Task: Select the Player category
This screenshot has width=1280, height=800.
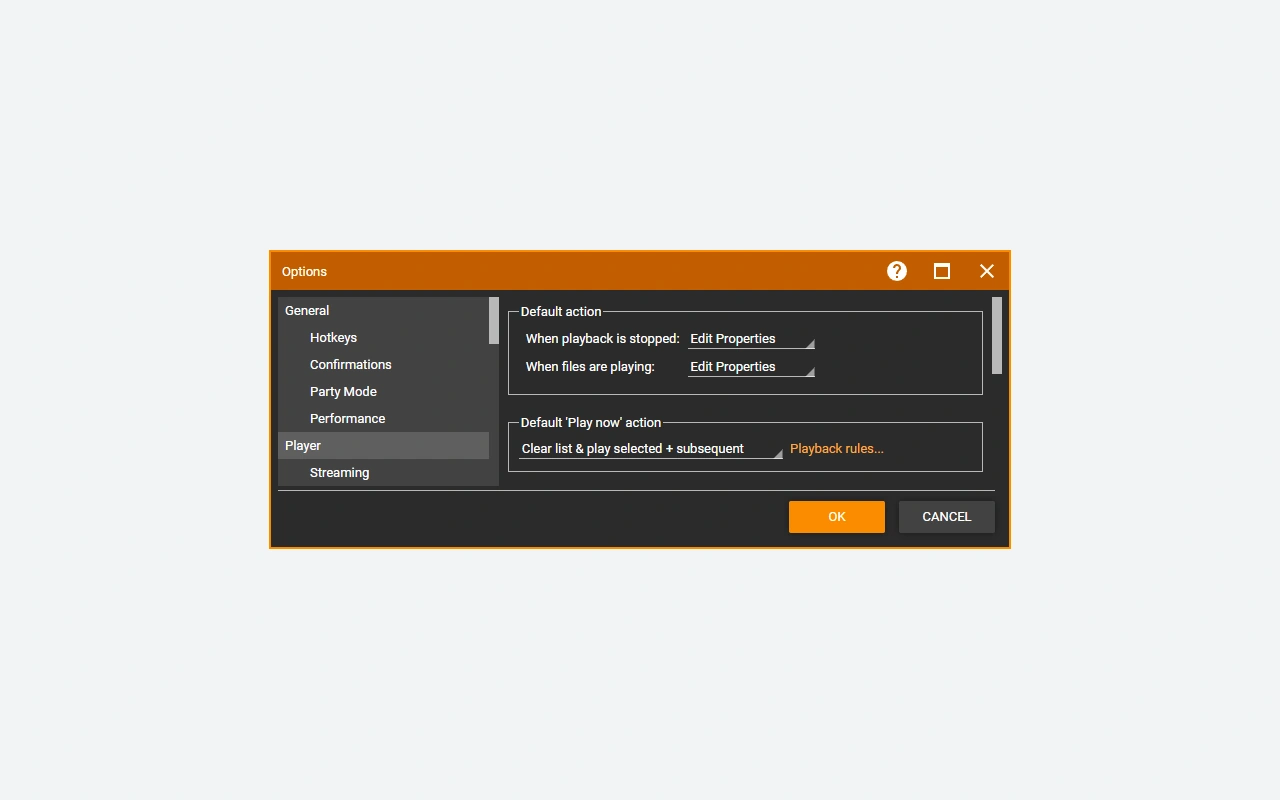Action: [x=383, y=446]
